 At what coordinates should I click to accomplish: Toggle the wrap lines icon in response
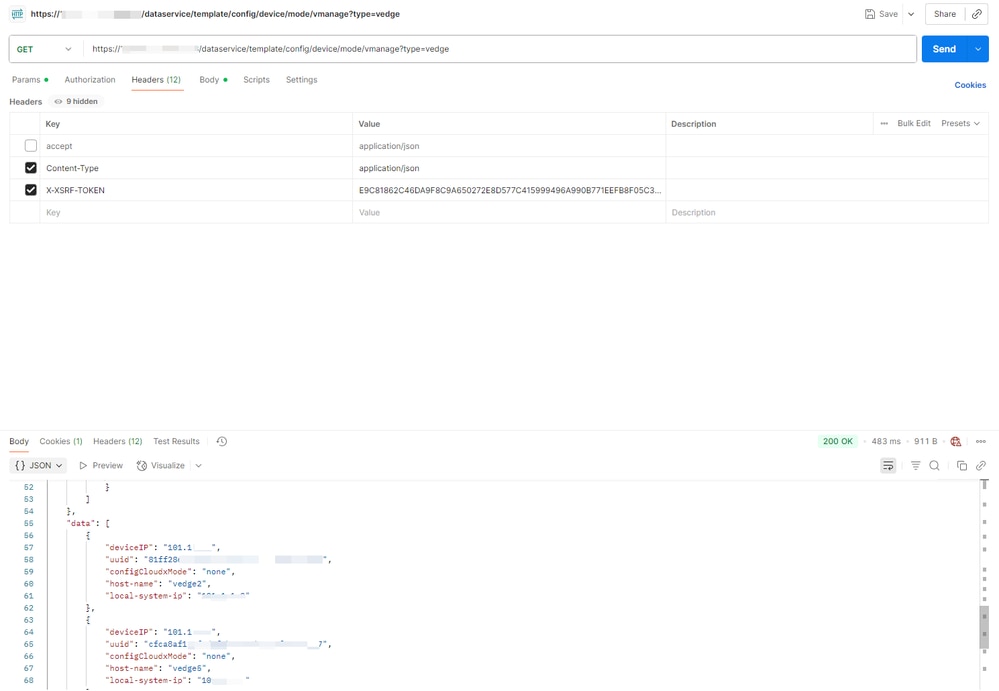[888, 466]
